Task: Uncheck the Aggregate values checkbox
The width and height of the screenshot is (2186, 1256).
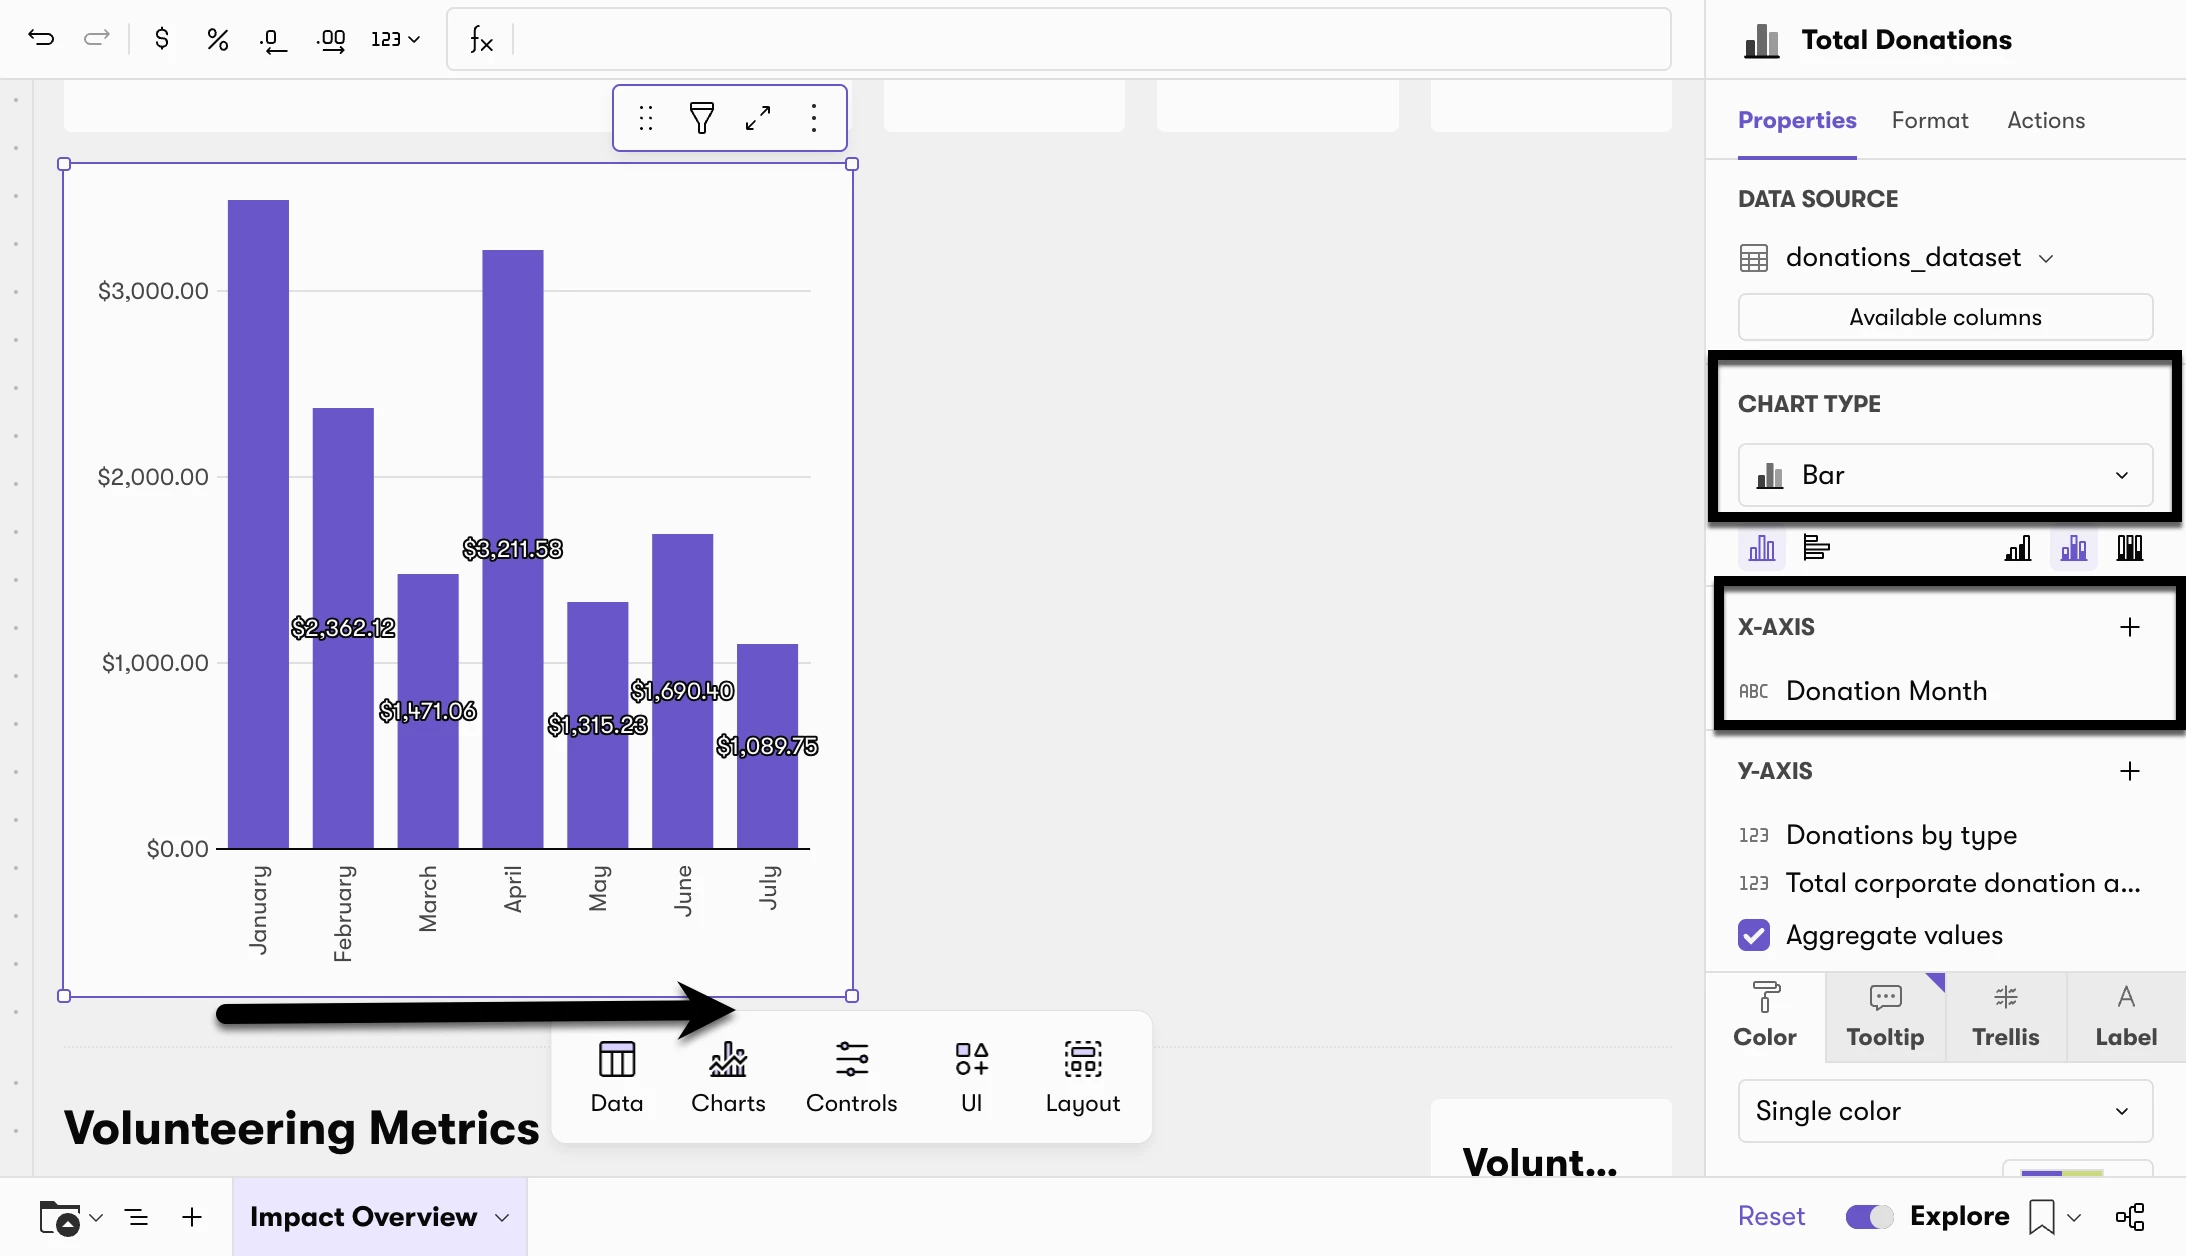Action: coord(1754,935)
